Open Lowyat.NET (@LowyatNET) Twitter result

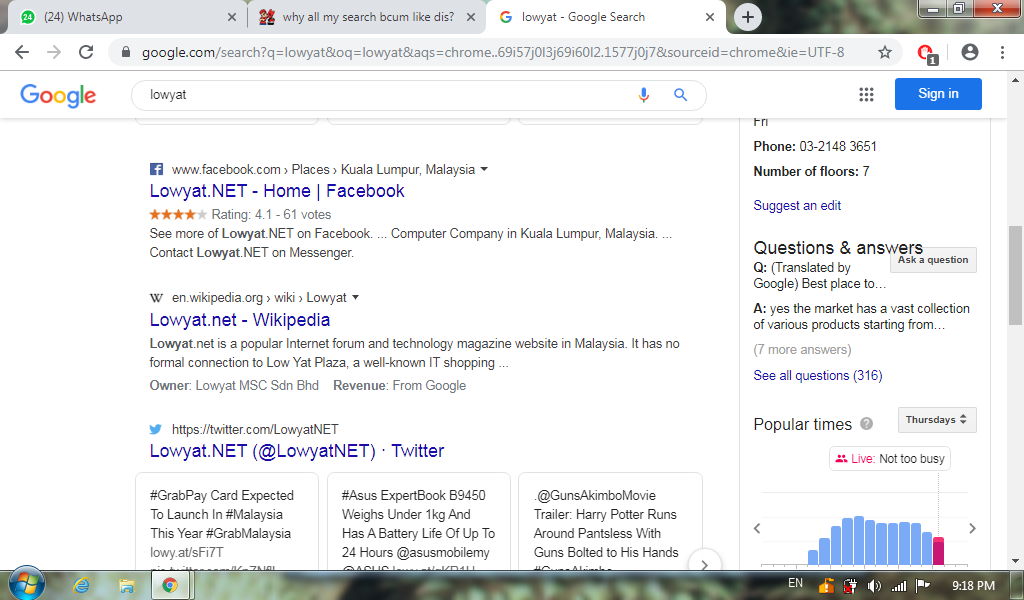pos(296,450)
